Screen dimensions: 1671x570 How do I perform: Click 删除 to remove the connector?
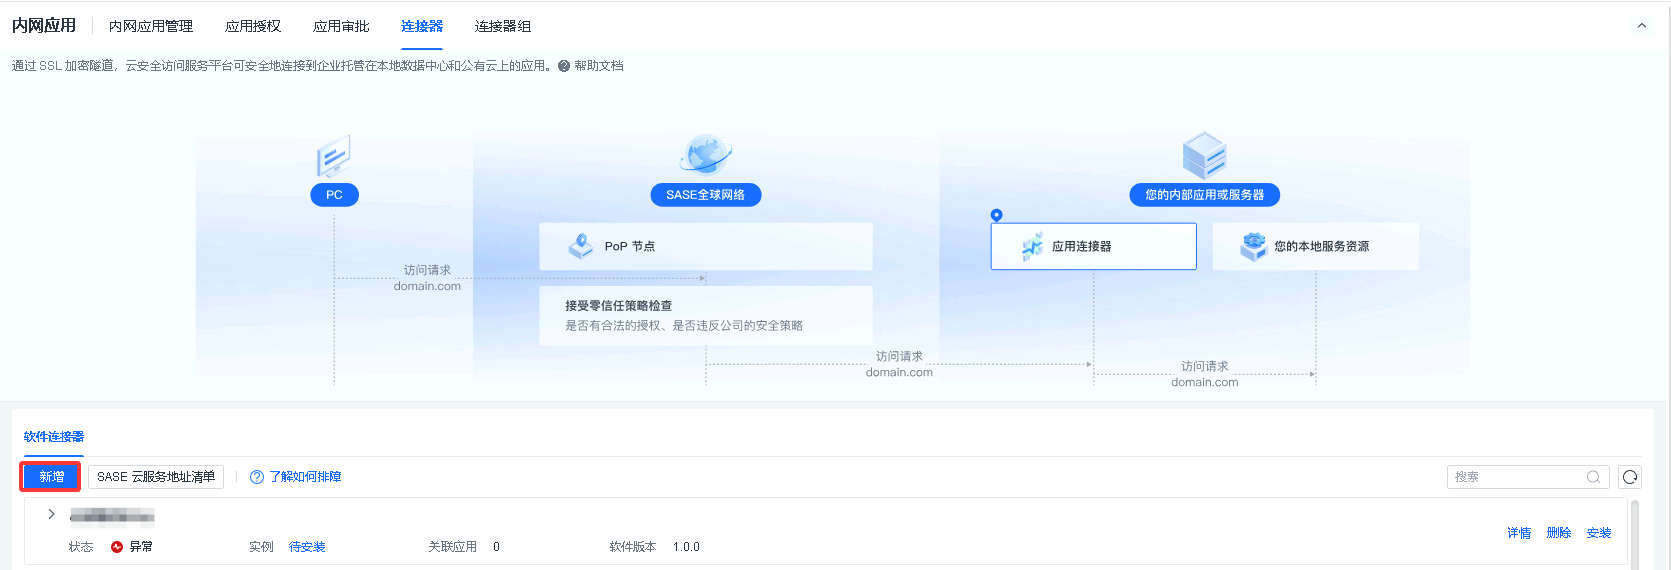tap(1558, 533)
